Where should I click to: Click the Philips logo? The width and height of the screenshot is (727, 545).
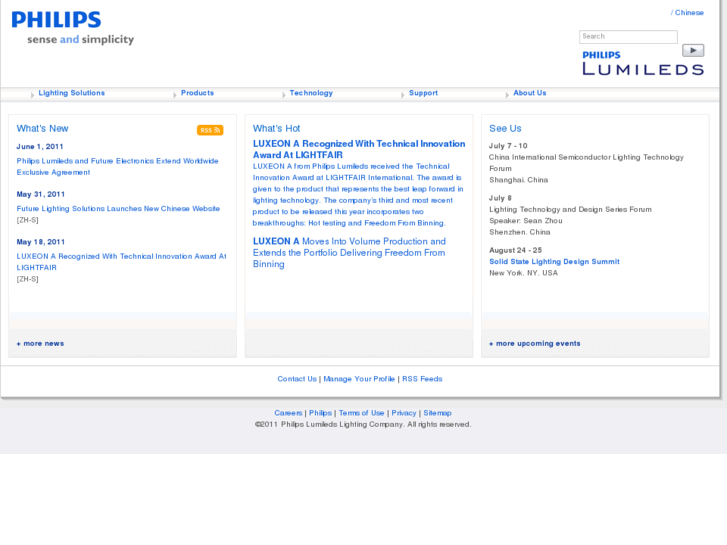click(57, 19)
